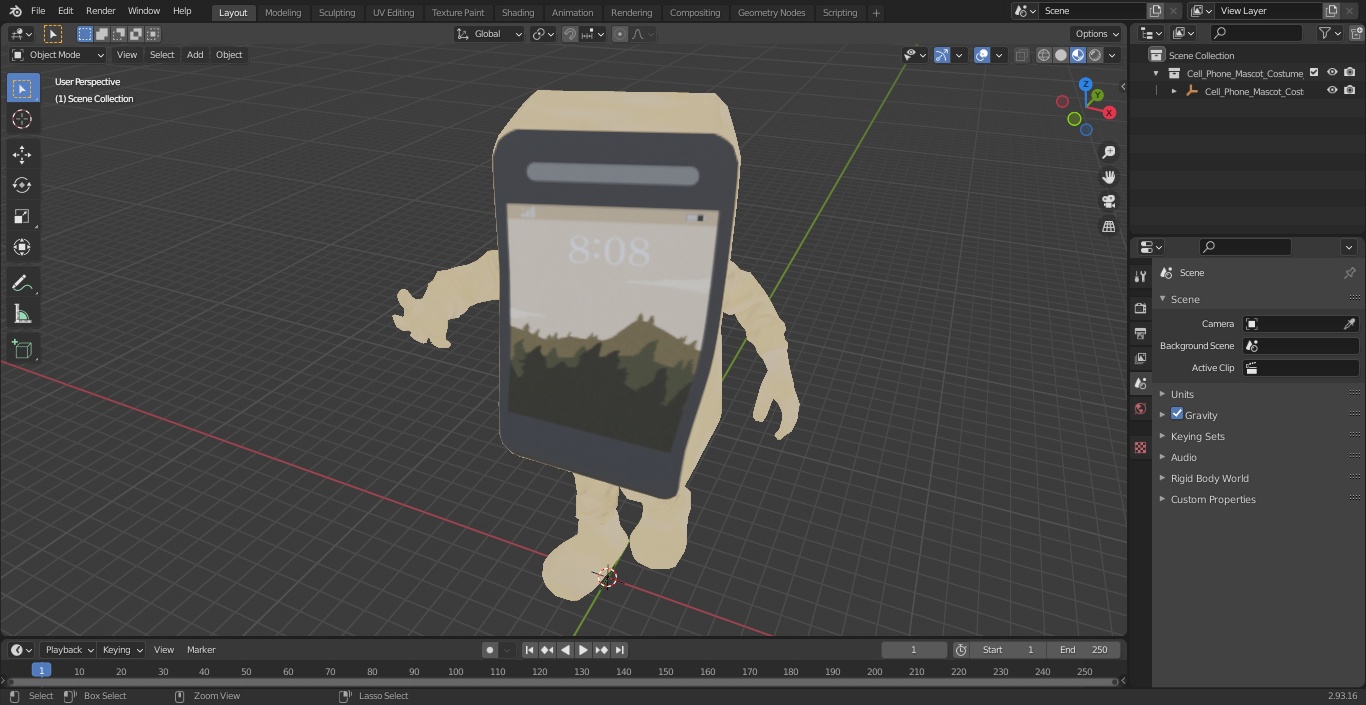Click the pan hand viewport icon
Screen dimensions: 1366x705
(1108, 177)
